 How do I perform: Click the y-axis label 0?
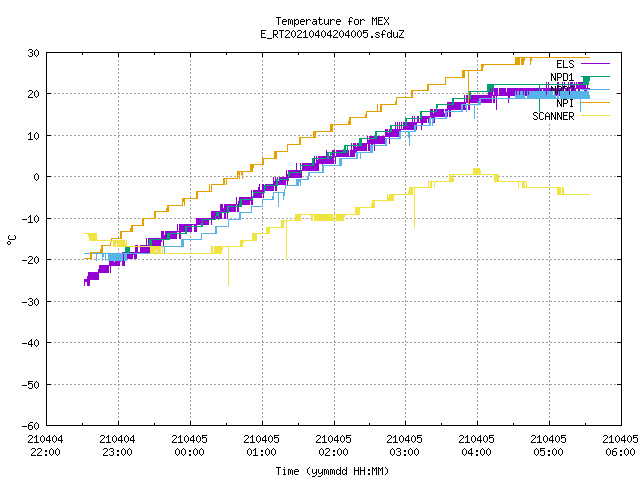(x=37, y=177)
